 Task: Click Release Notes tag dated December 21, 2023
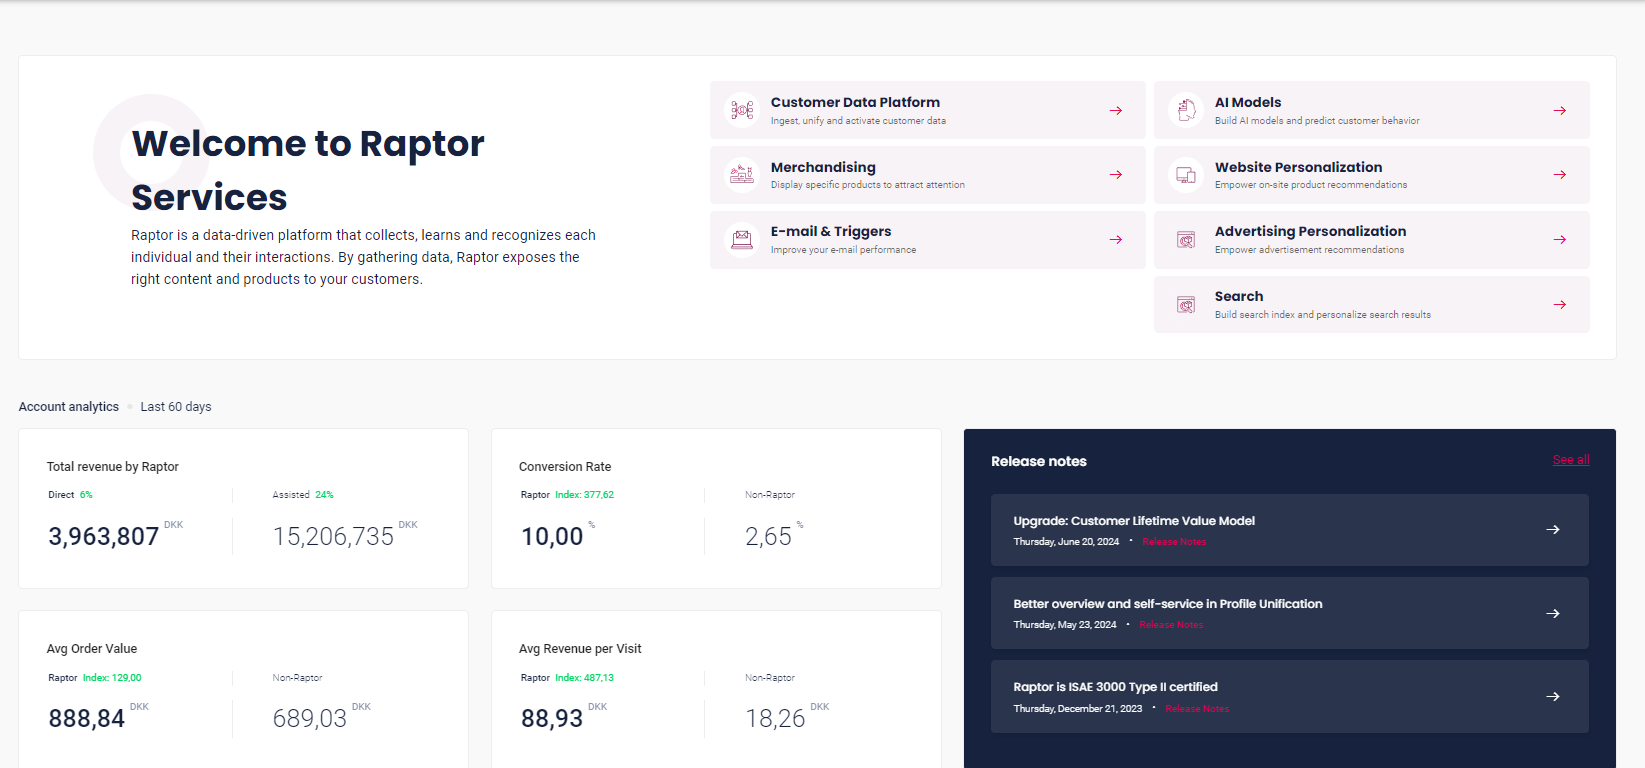(x=1197, y=709)
